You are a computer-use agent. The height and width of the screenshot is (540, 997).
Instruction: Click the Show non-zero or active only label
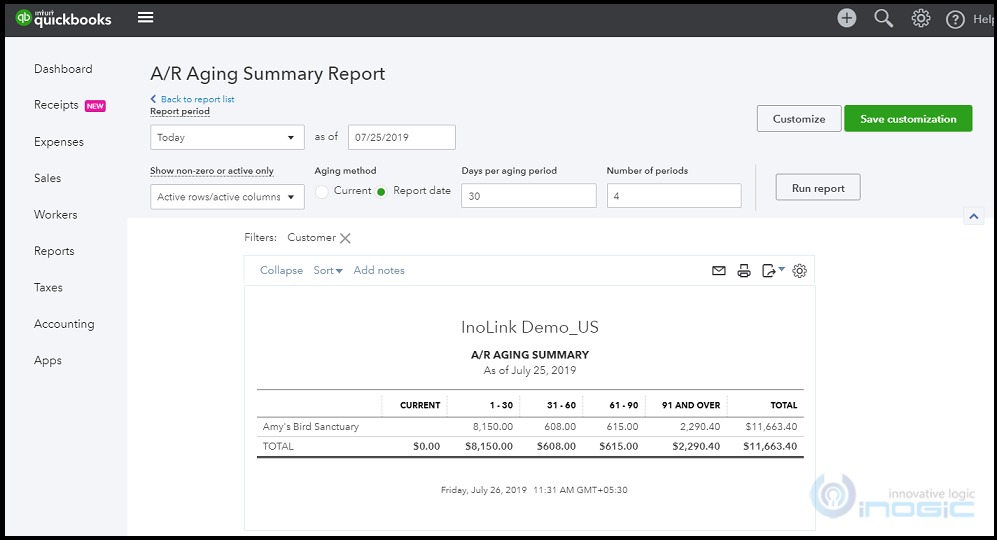point(212,171)
